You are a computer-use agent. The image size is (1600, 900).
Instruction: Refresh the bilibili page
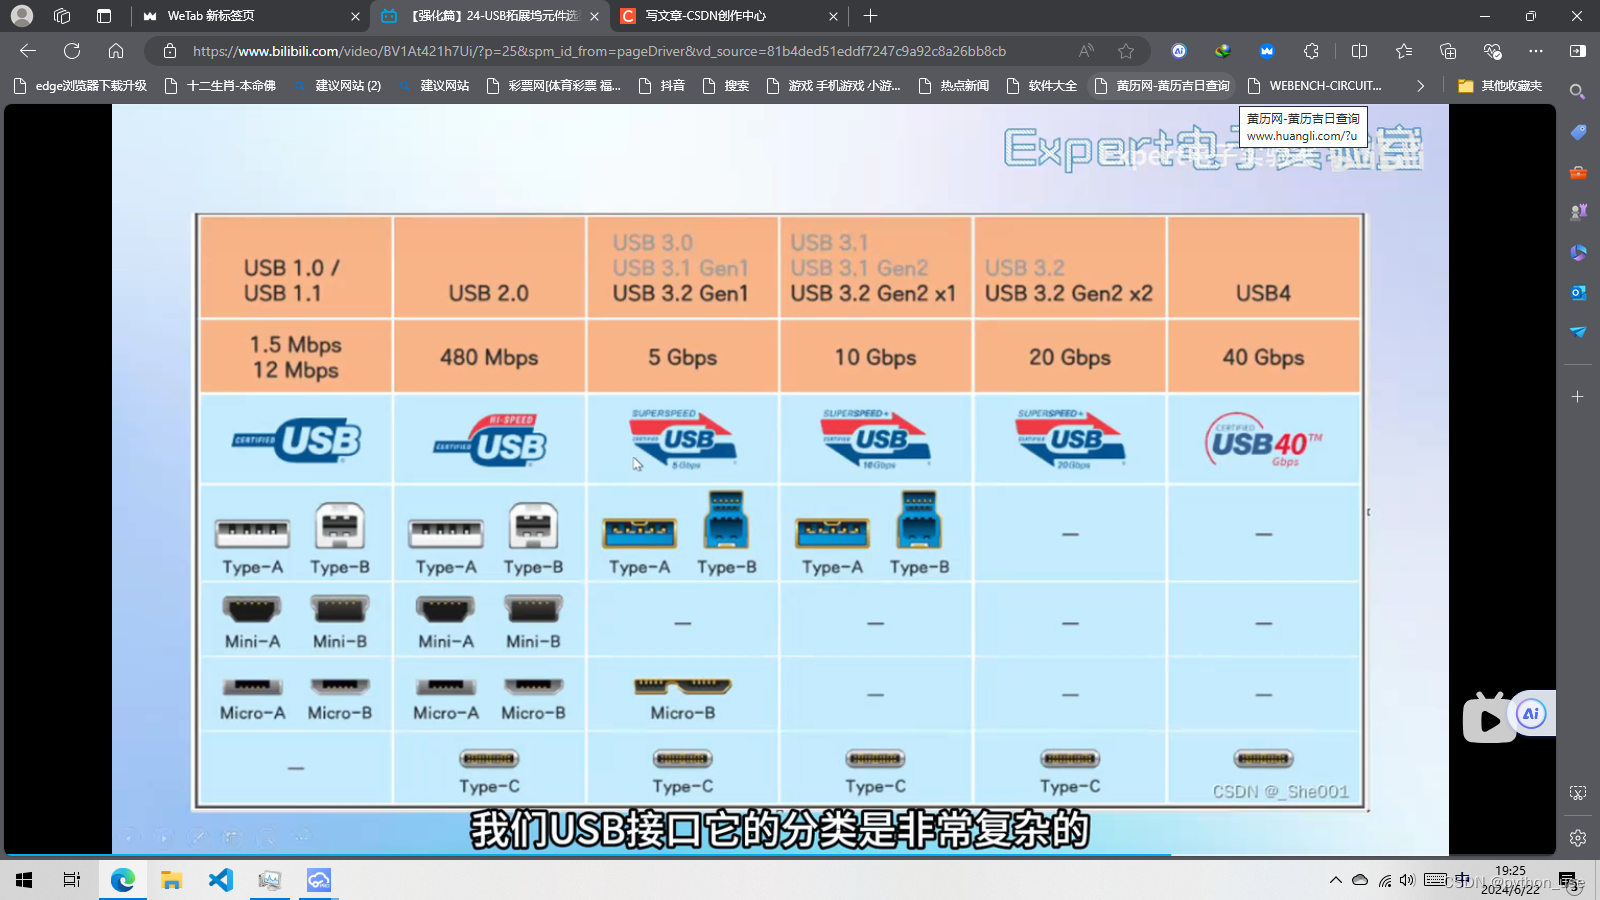click(72, 51)
